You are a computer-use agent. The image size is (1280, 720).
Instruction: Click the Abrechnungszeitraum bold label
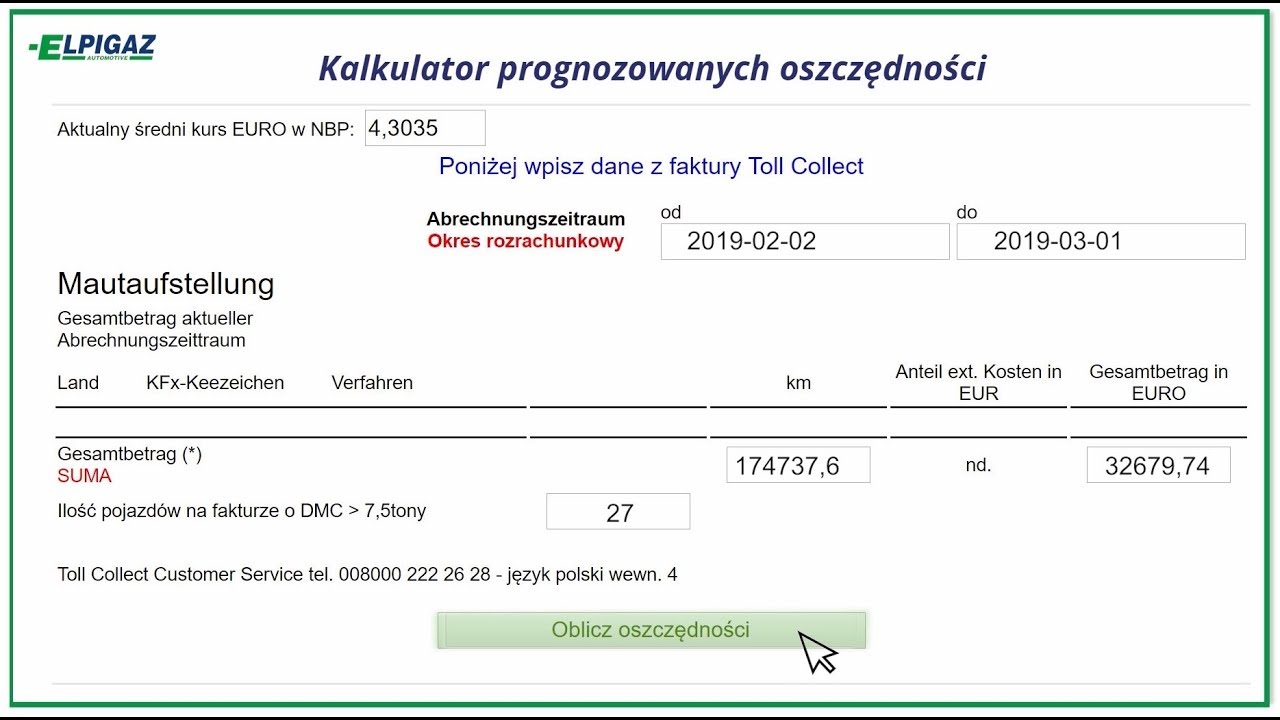[x=525, y=219]
